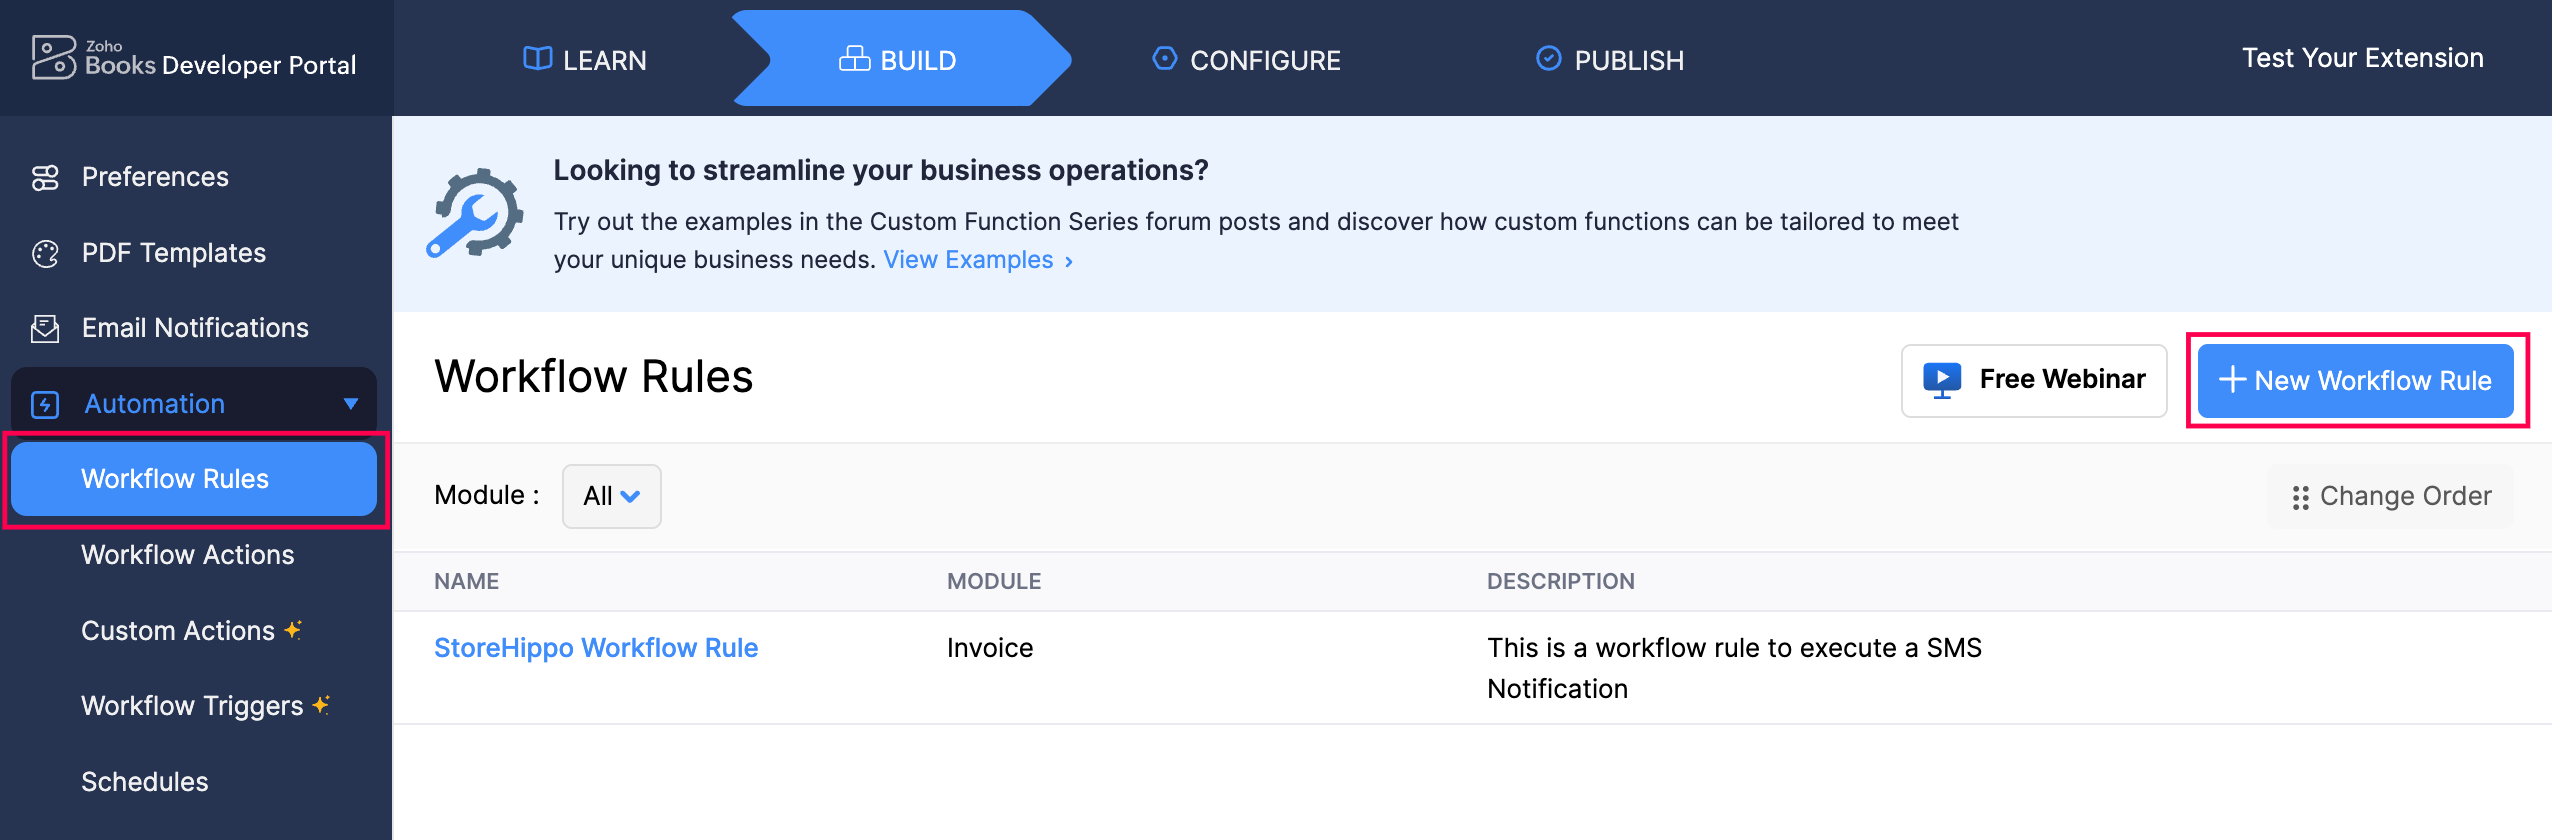2552x840 pixels.
Task: Click Test Your Extension
Action: click(x=2362, y=58)
